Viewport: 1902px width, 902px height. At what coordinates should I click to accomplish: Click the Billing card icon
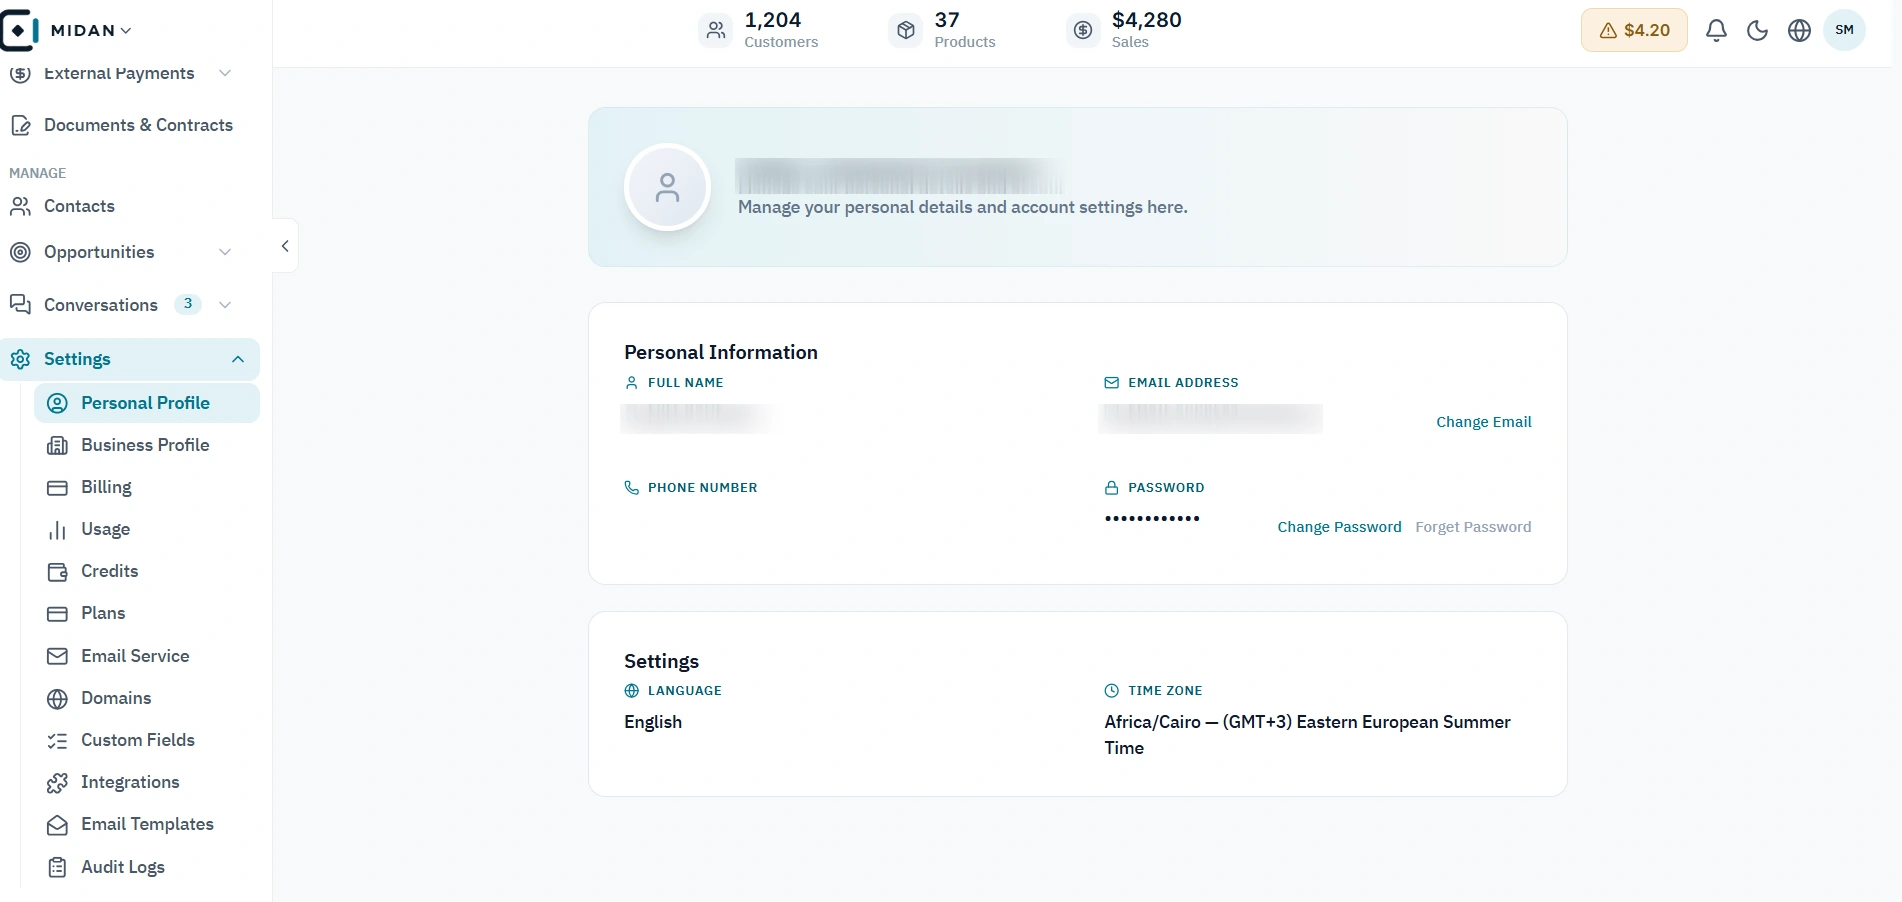tap(58, 488)
